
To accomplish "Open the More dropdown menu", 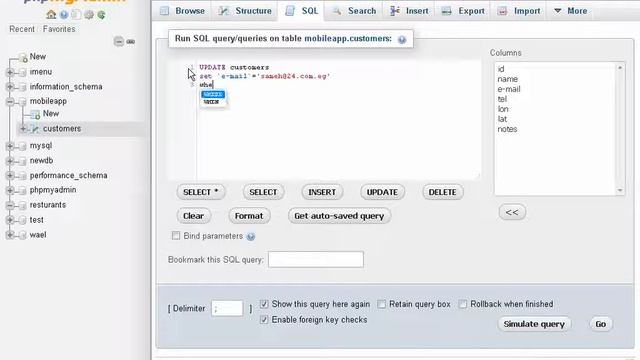I will pos(570,11).
